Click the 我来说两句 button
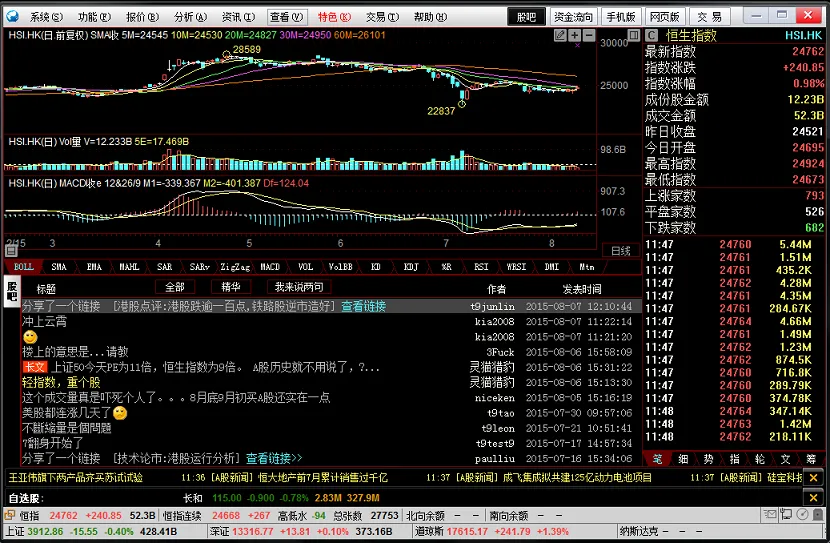Screen dimensions: 830x543 point(299,287)
